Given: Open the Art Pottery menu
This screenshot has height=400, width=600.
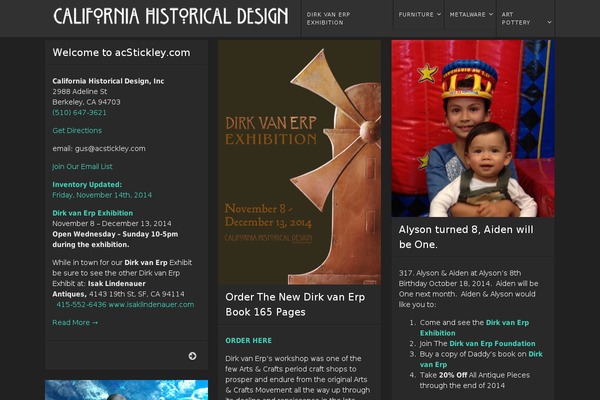Looking at the screenshot, I should point(516,18).
